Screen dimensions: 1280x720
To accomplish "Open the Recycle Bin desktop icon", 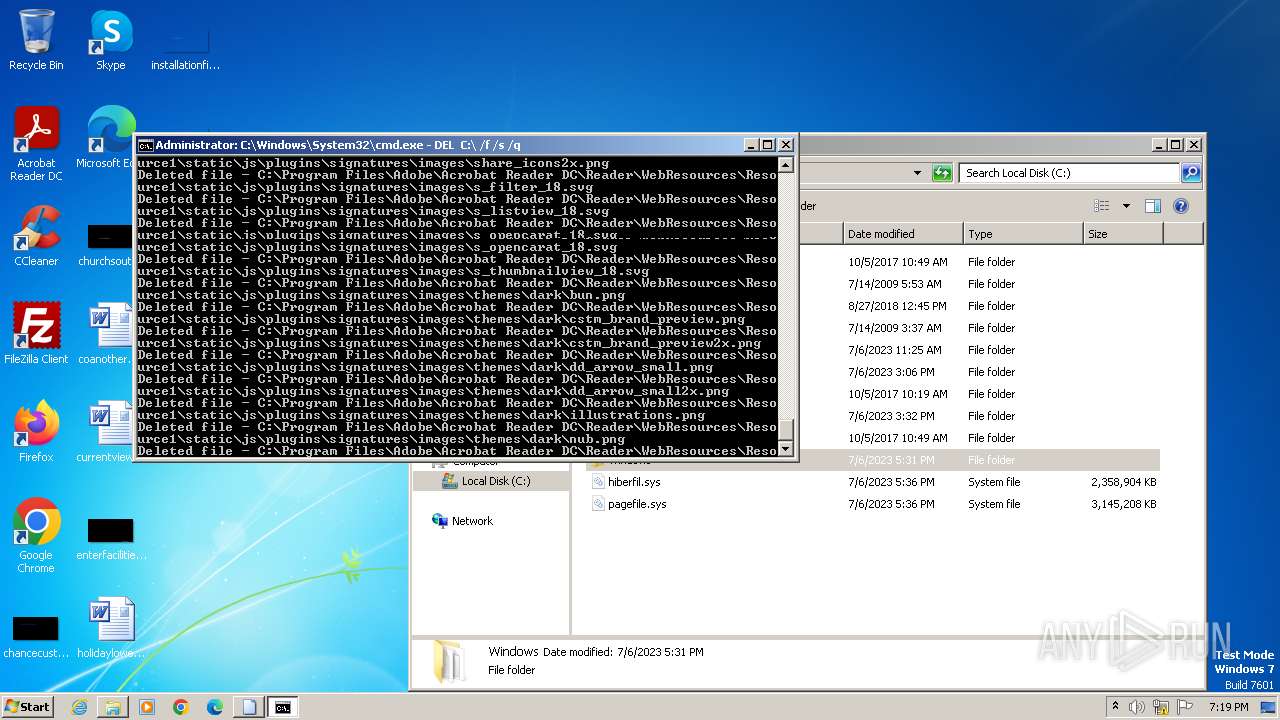I will 36,40.
